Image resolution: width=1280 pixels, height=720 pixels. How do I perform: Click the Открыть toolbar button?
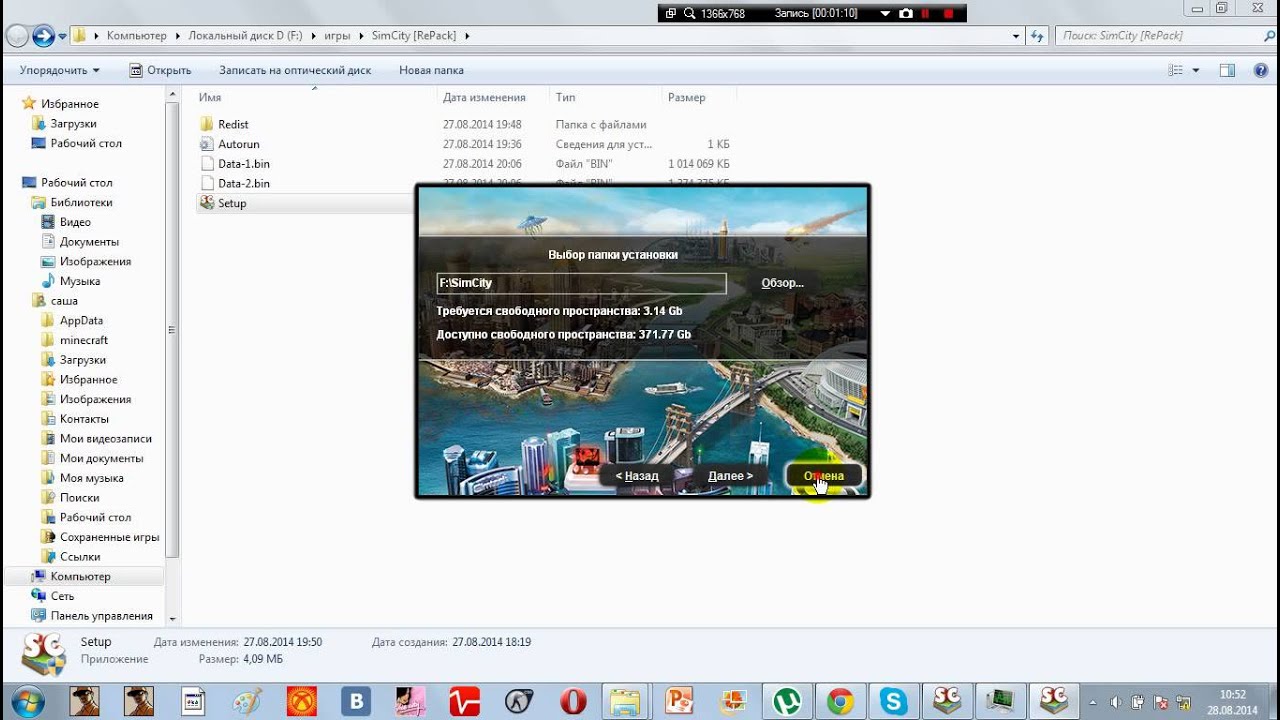pyautogui.click(x=160, y=70)
